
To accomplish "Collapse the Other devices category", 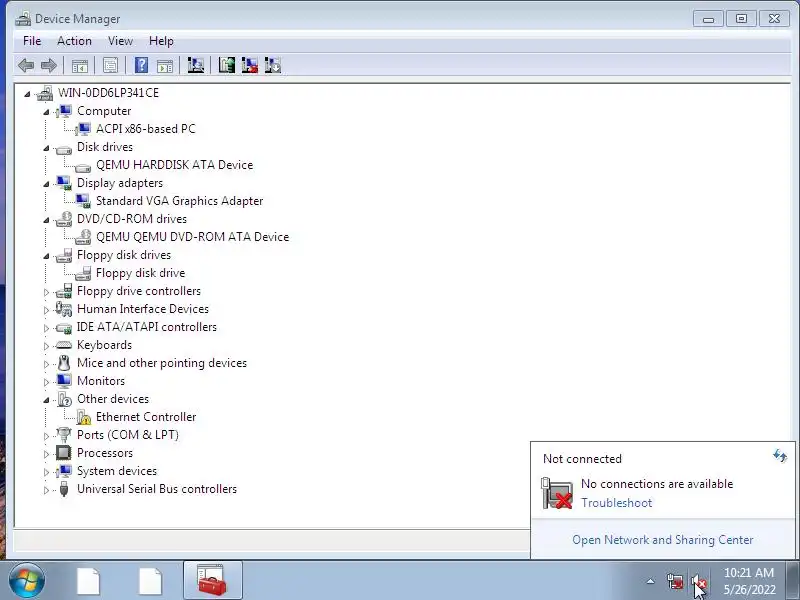I will click(x=46, y=400).
